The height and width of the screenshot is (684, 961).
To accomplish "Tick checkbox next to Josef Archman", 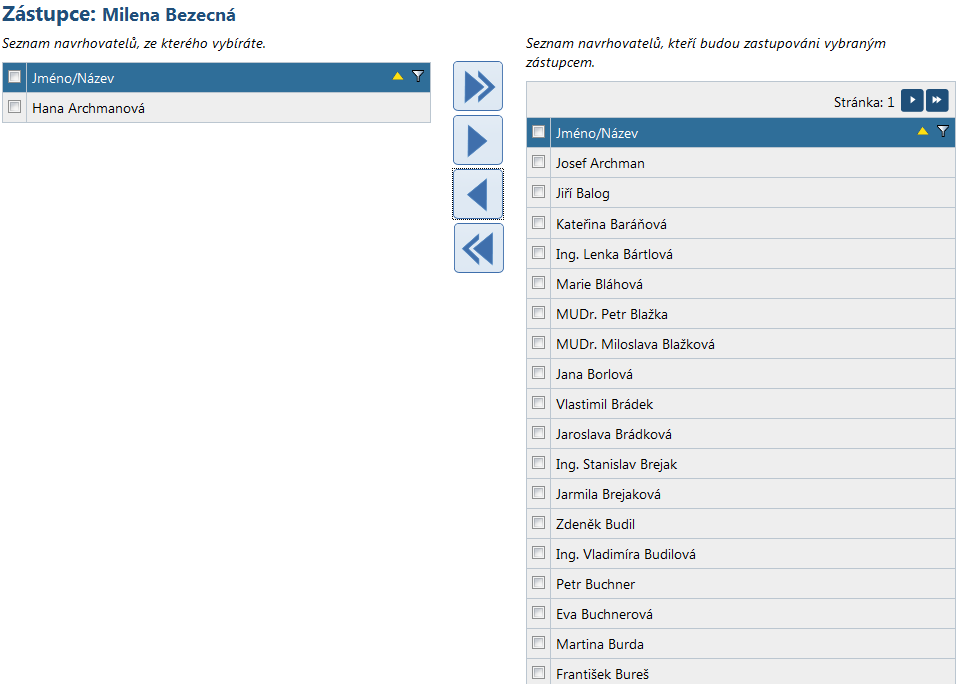I will pyautogui.click(x=539, y=162).
